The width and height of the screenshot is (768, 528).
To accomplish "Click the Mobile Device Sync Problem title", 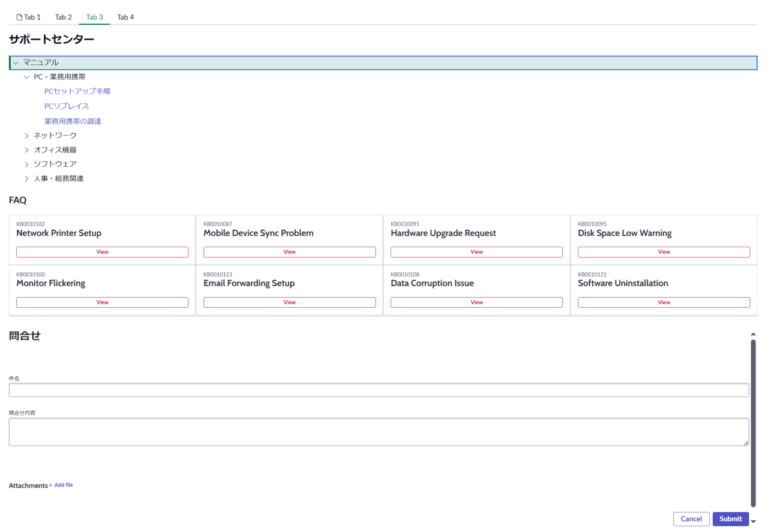I will coord(259,233).
